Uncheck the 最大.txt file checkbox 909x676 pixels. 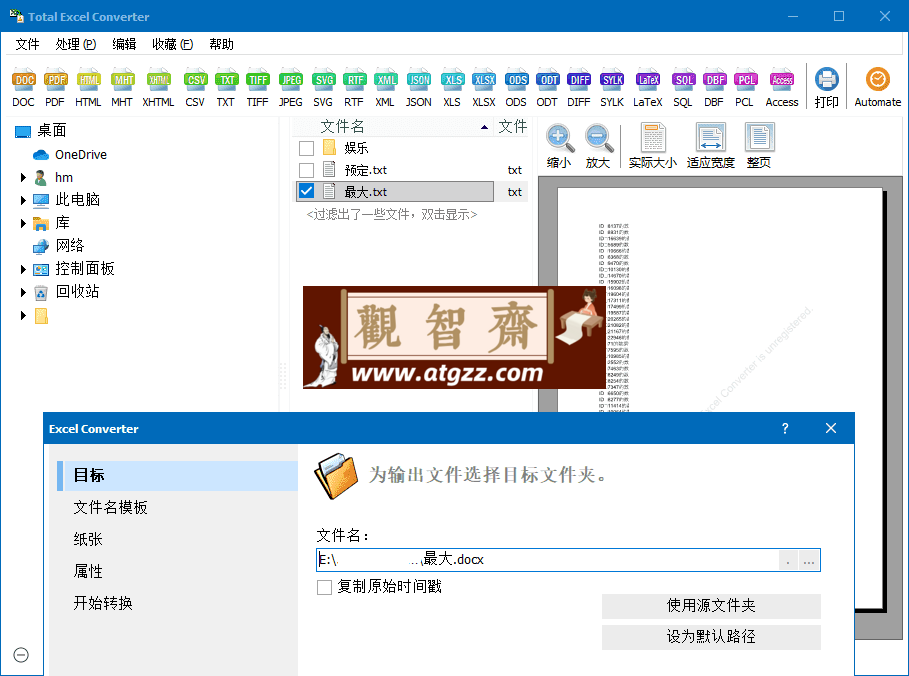click(306, 191)
